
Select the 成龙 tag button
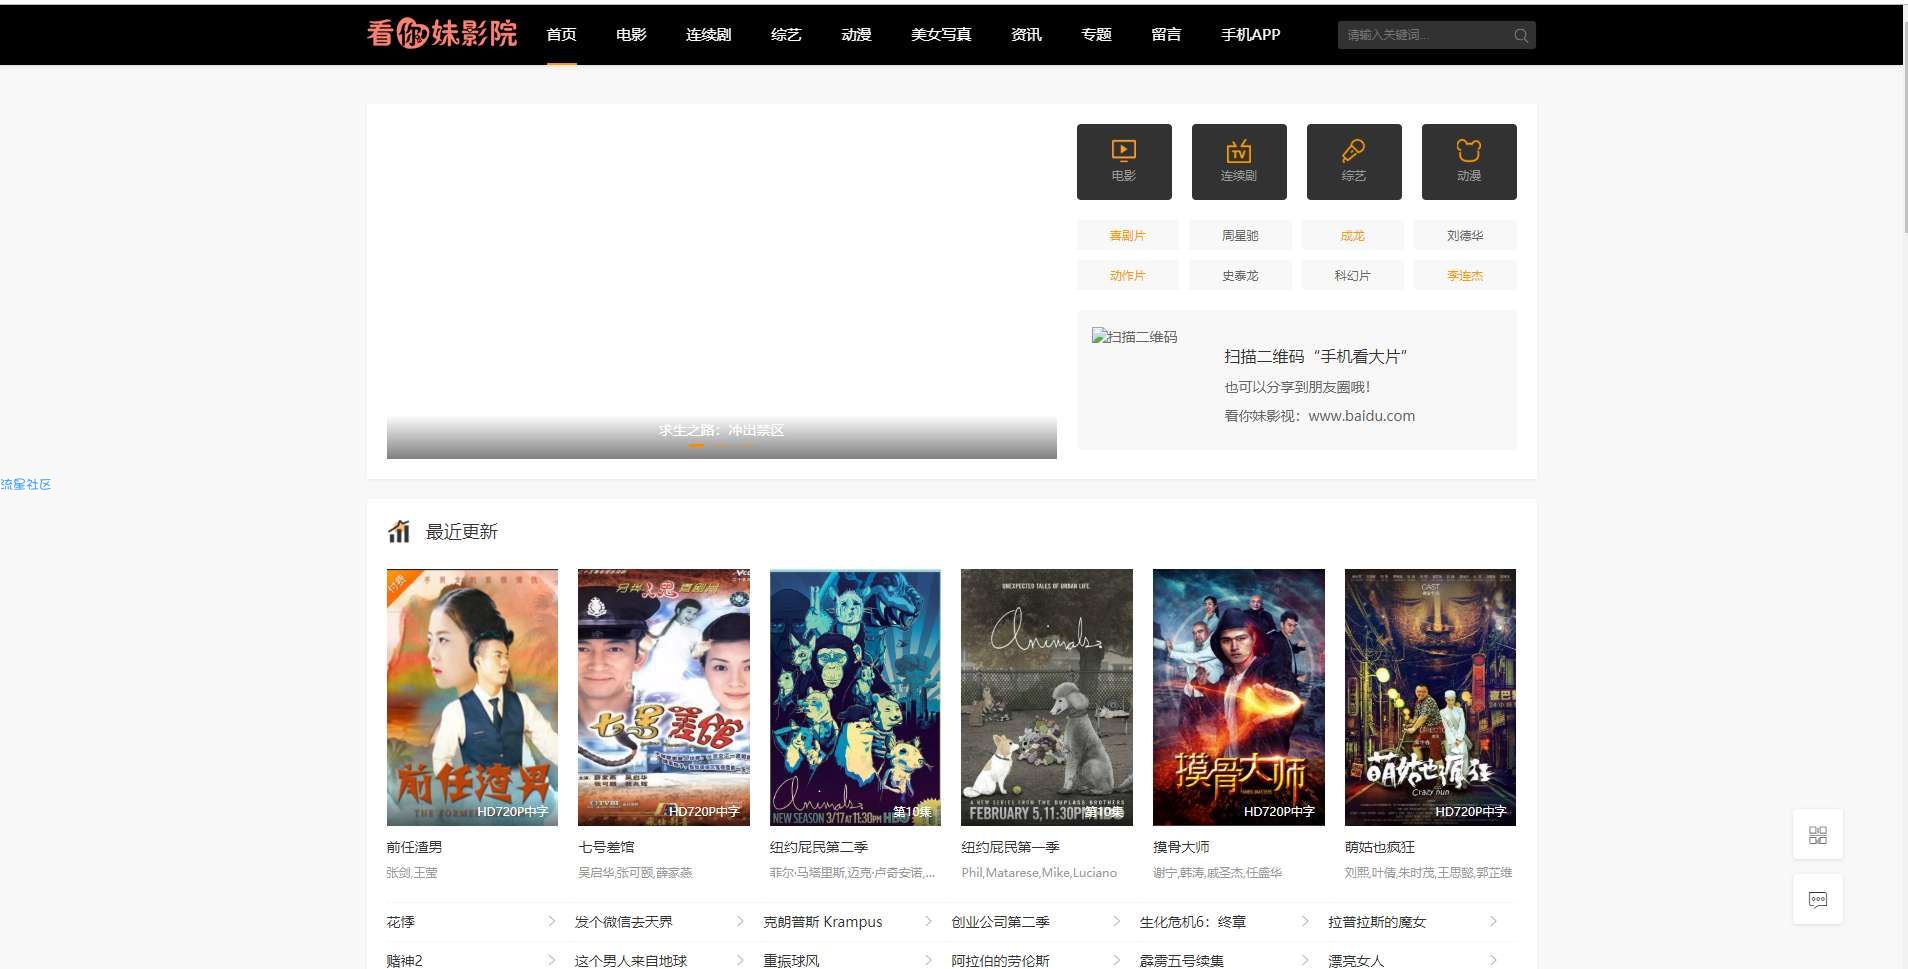tap(1352, 236)
